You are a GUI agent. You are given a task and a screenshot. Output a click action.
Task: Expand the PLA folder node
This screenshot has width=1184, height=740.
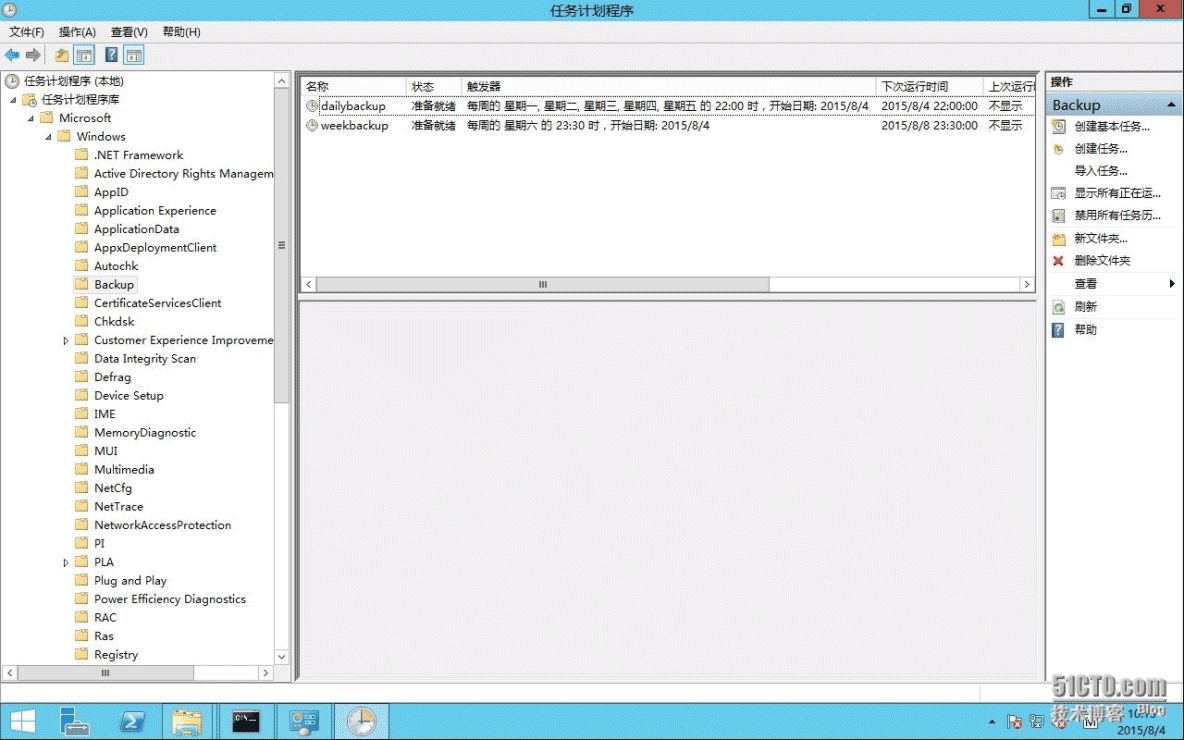click(66, 563)
